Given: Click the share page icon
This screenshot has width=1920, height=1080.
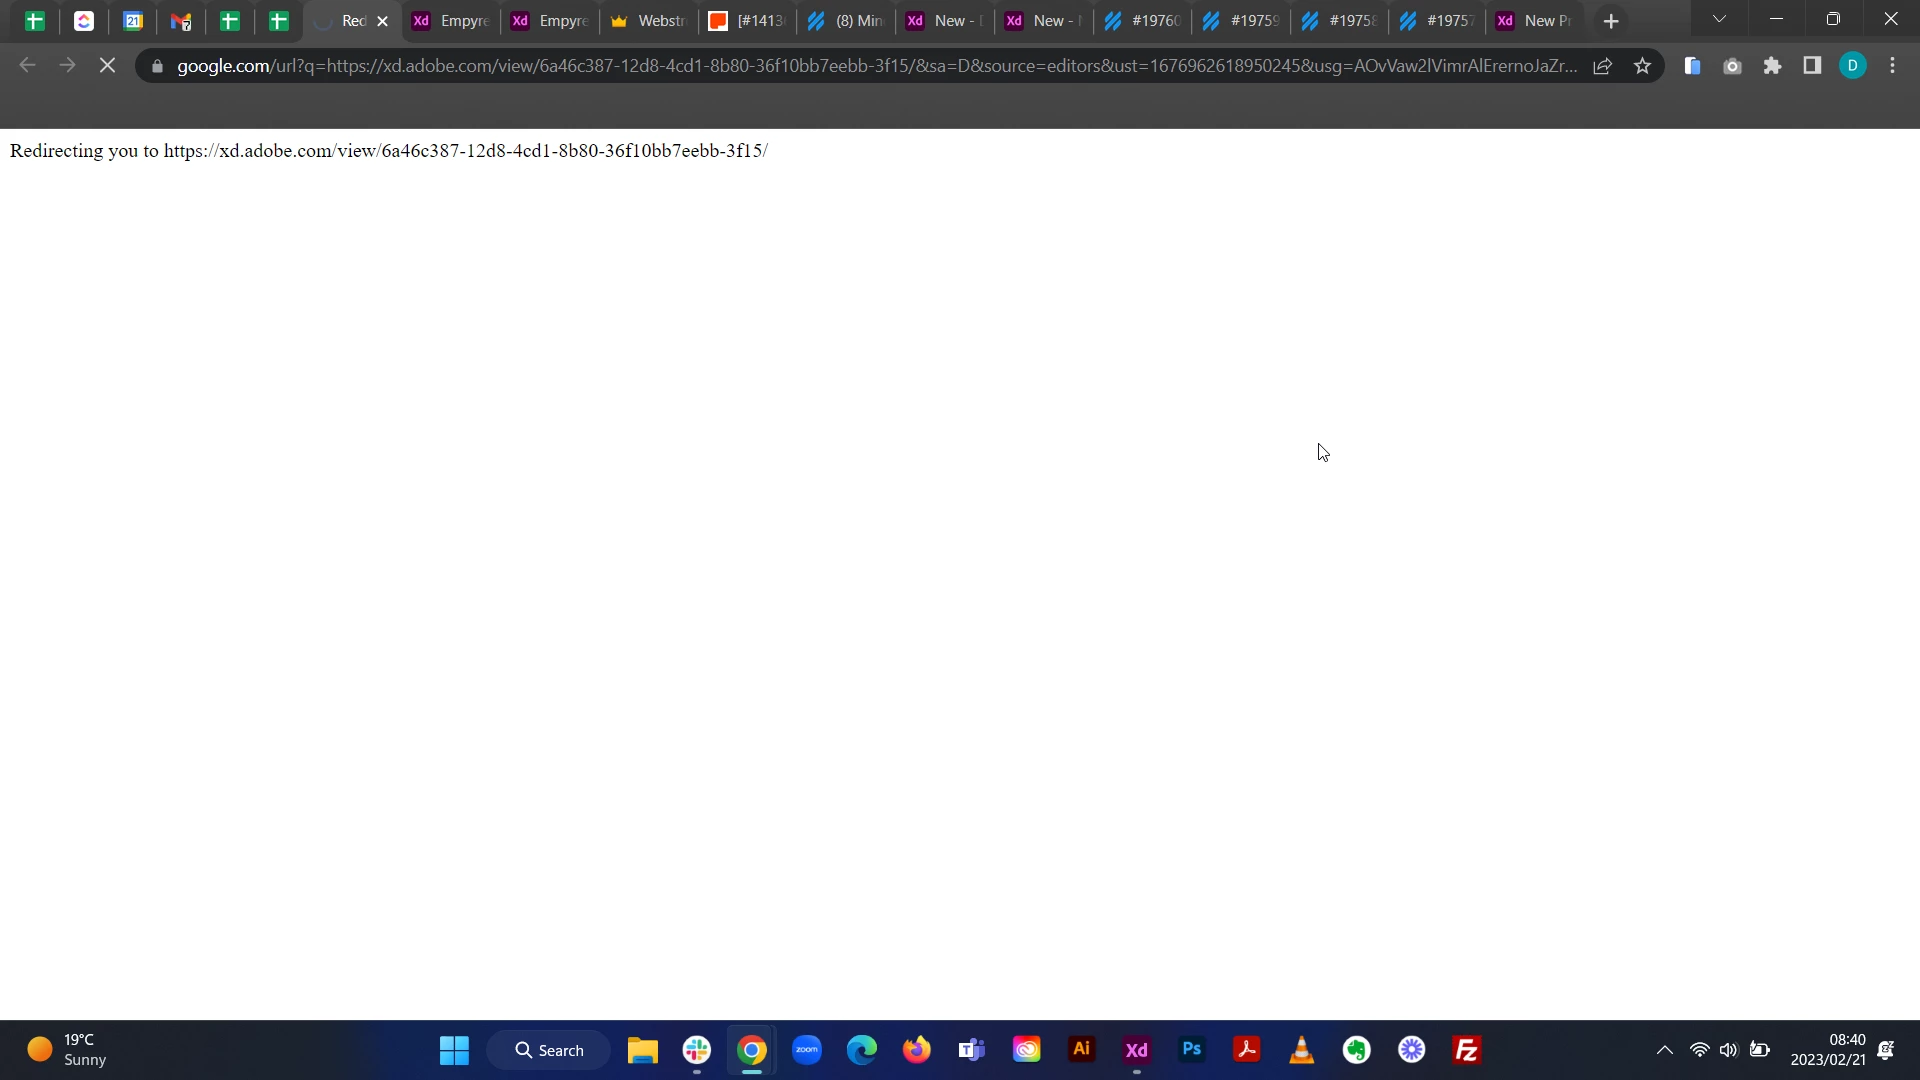Looking at the screenshot, I should pyautogui.click(x=1602, y=66).
